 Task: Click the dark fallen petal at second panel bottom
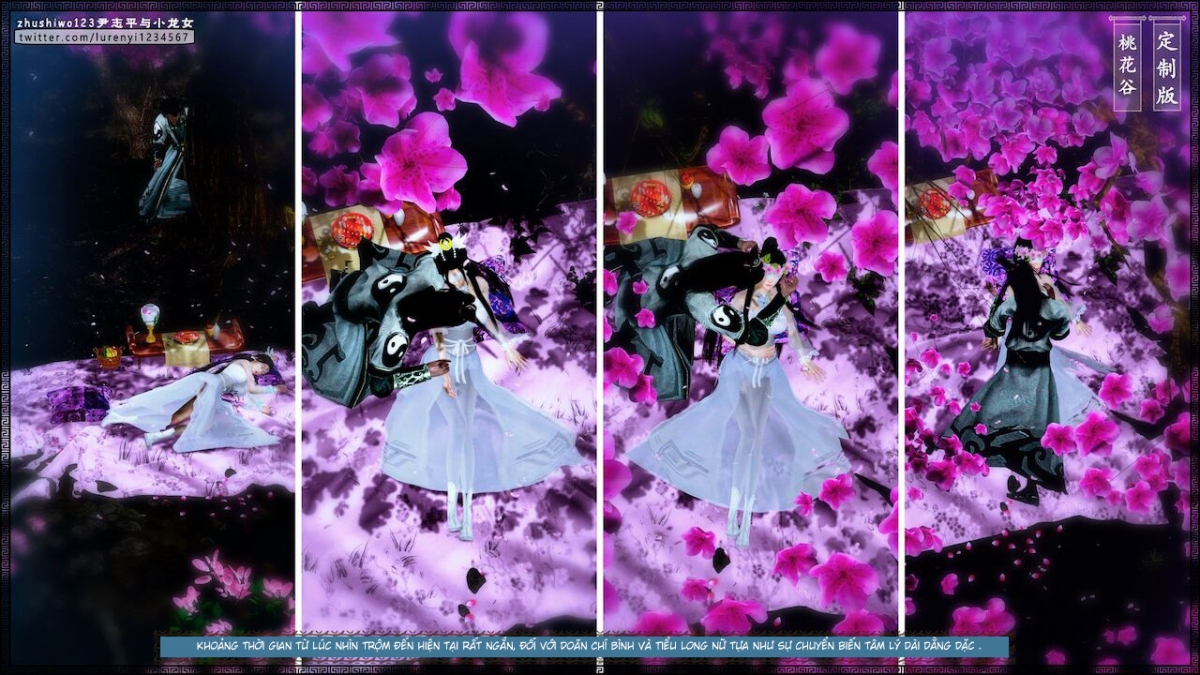477,580
